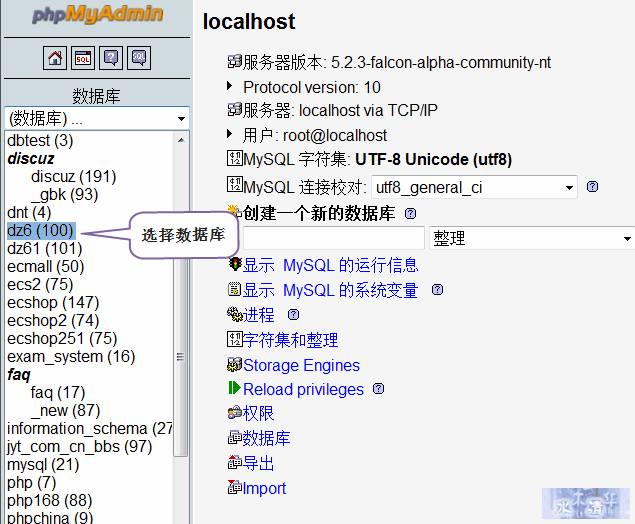This screenshot has height=524, width=635.
Task: Open the Storage Engines link
Action: [301, 365]
